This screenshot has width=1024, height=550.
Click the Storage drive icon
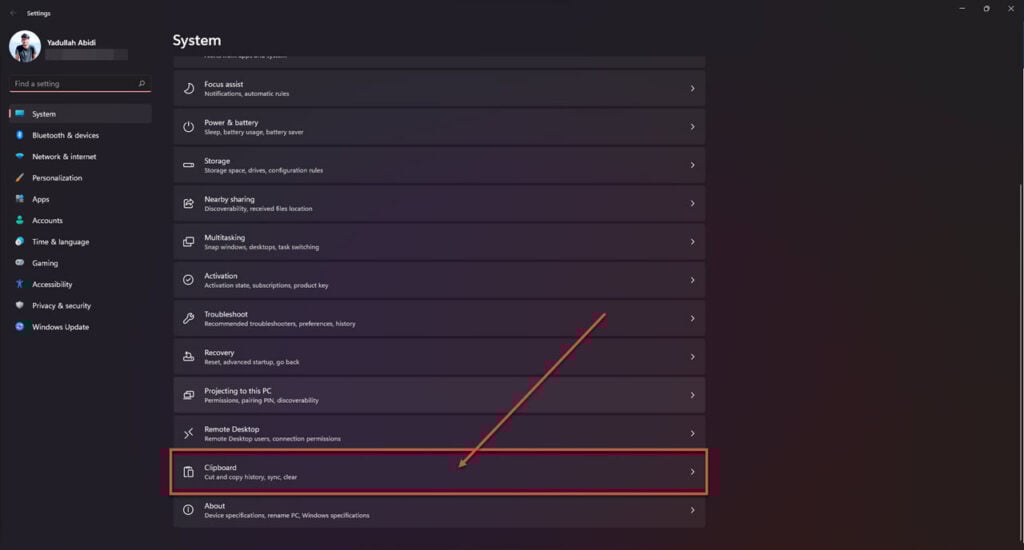189,165
